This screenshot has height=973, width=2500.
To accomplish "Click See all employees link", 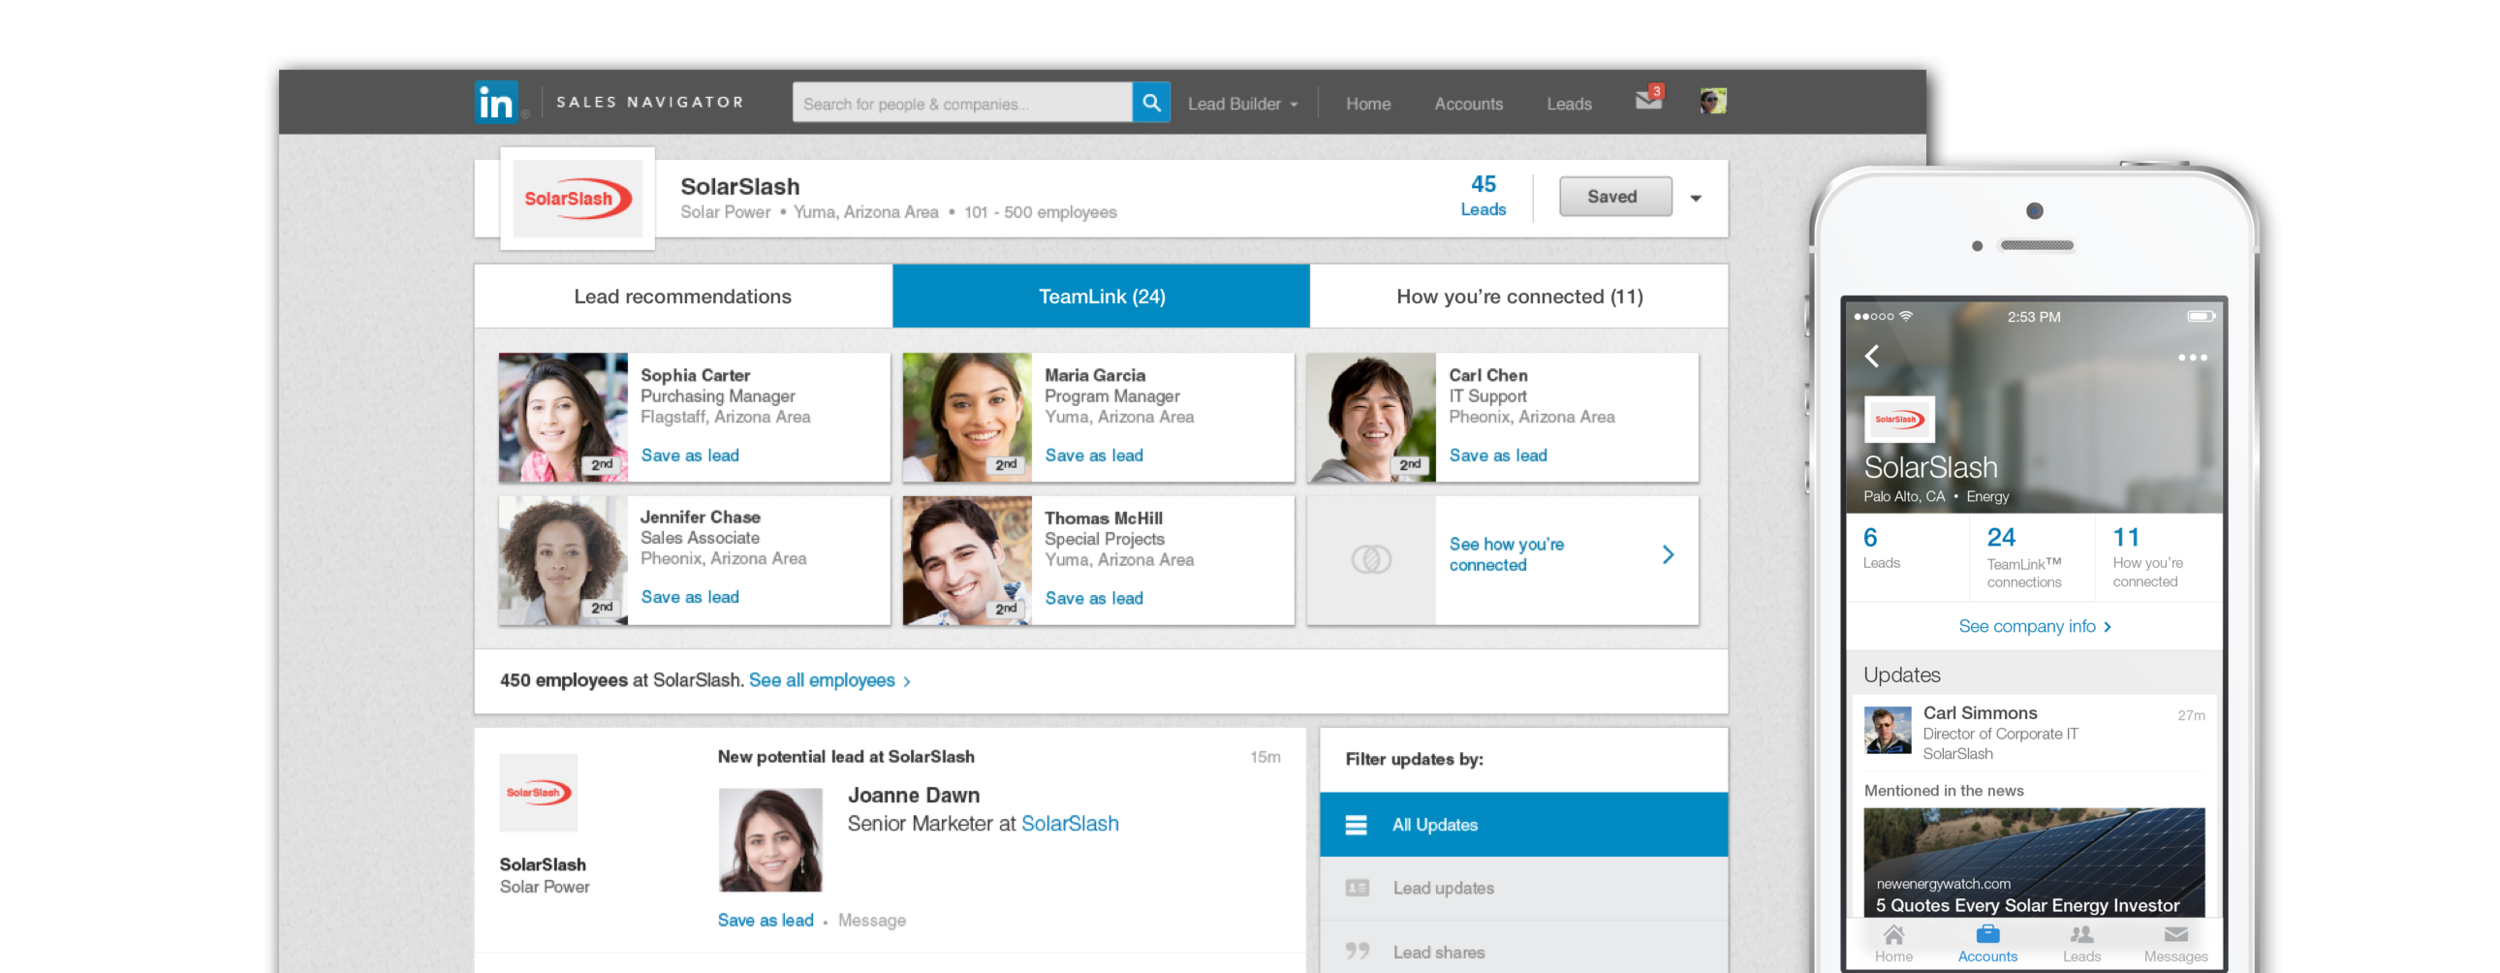I will coord(822,680).
